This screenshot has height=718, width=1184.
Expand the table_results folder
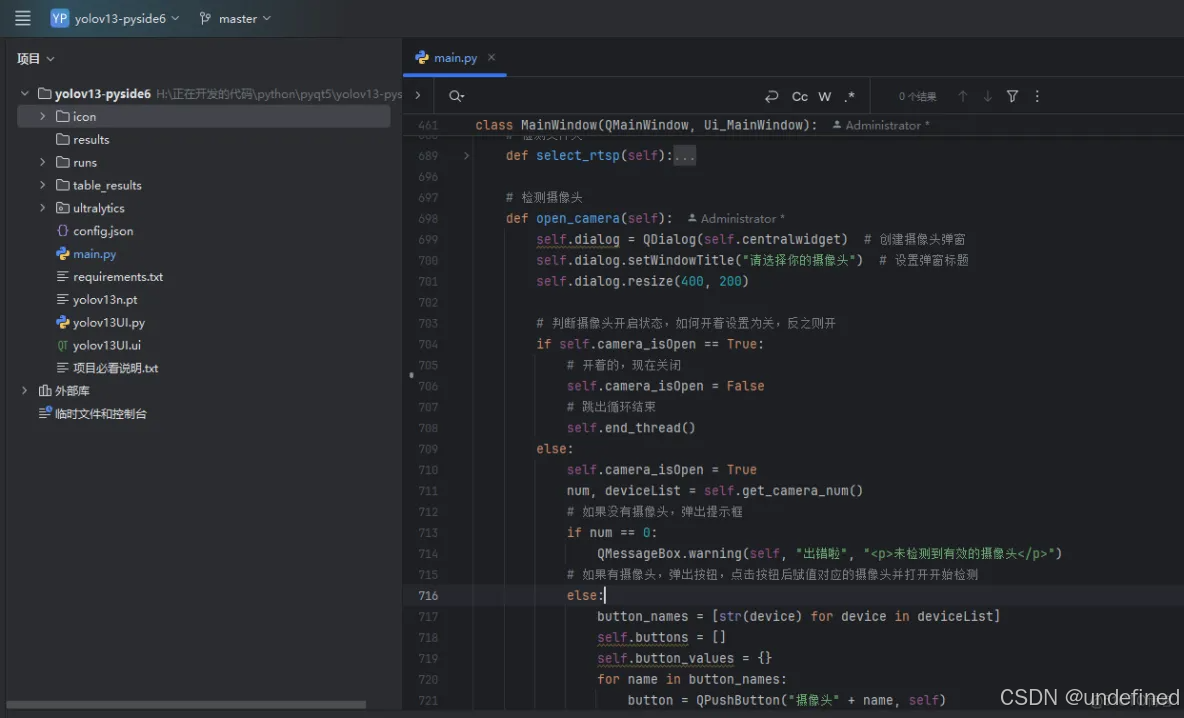click(42, 185)
